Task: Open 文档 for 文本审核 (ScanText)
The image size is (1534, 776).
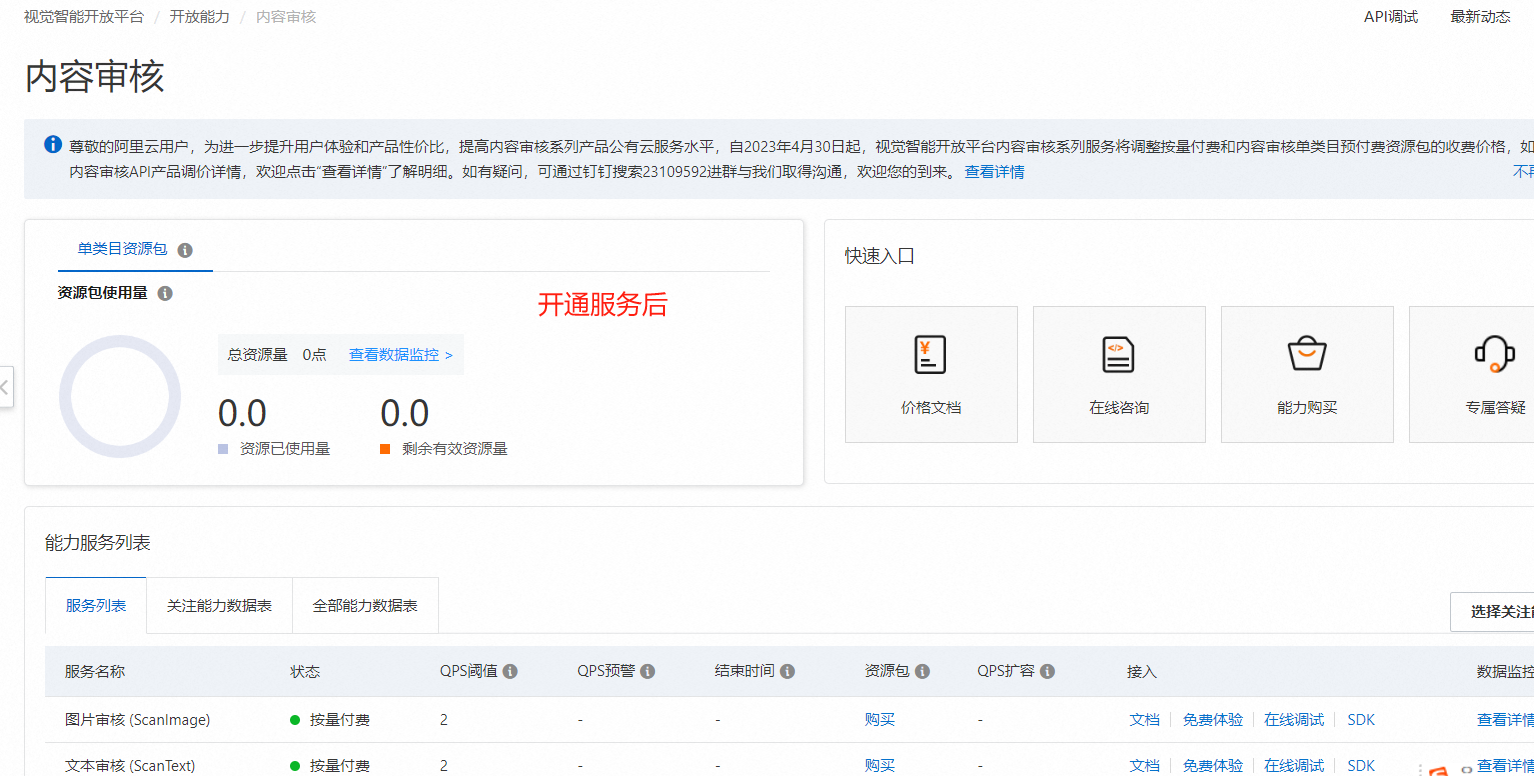Action: pyautogui.click(x=1145, y=765)
